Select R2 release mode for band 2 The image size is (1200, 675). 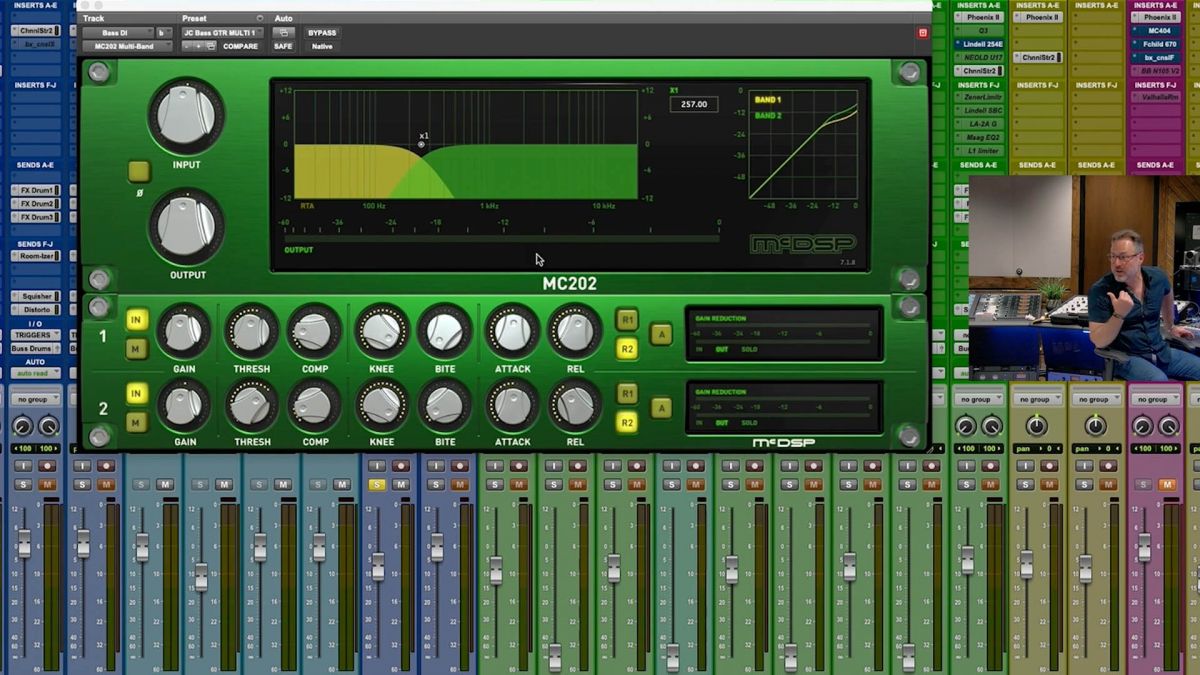point(627,423)
